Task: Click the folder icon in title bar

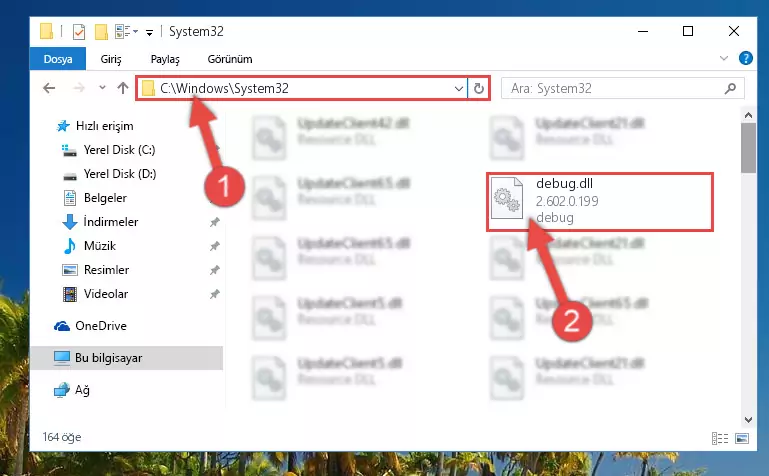Action: pos(46,31)
